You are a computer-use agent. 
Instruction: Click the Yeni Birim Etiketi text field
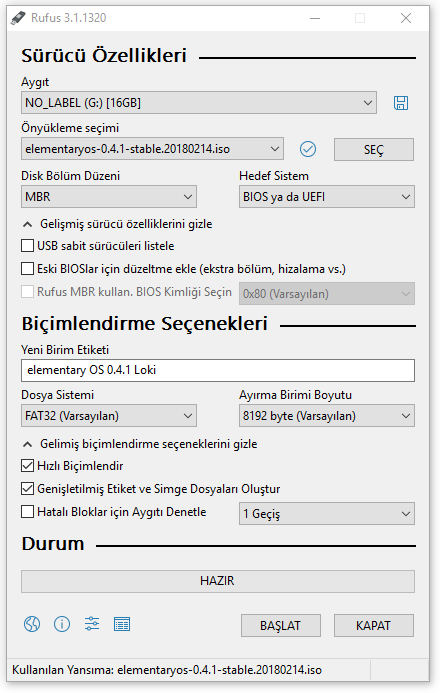218,370
